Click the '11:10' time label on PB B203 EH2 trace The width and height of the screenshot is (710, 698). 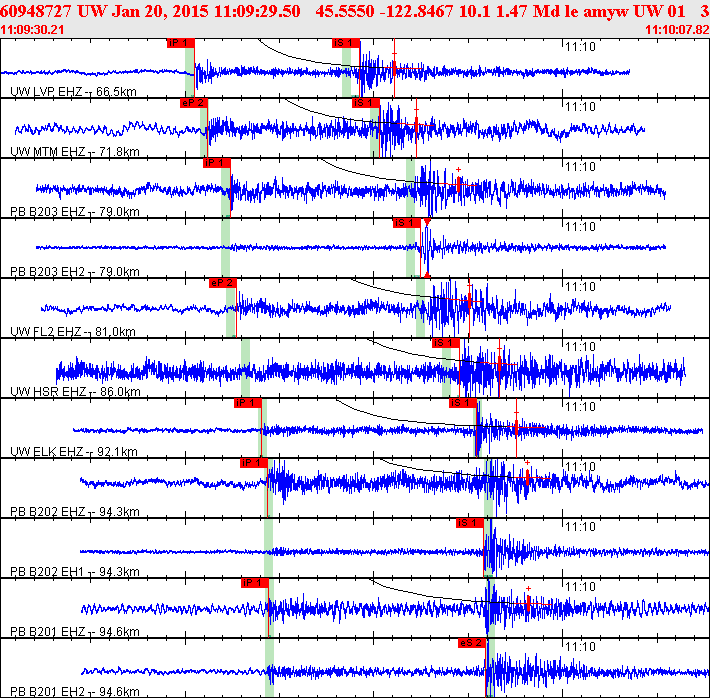tap(580, 226)
